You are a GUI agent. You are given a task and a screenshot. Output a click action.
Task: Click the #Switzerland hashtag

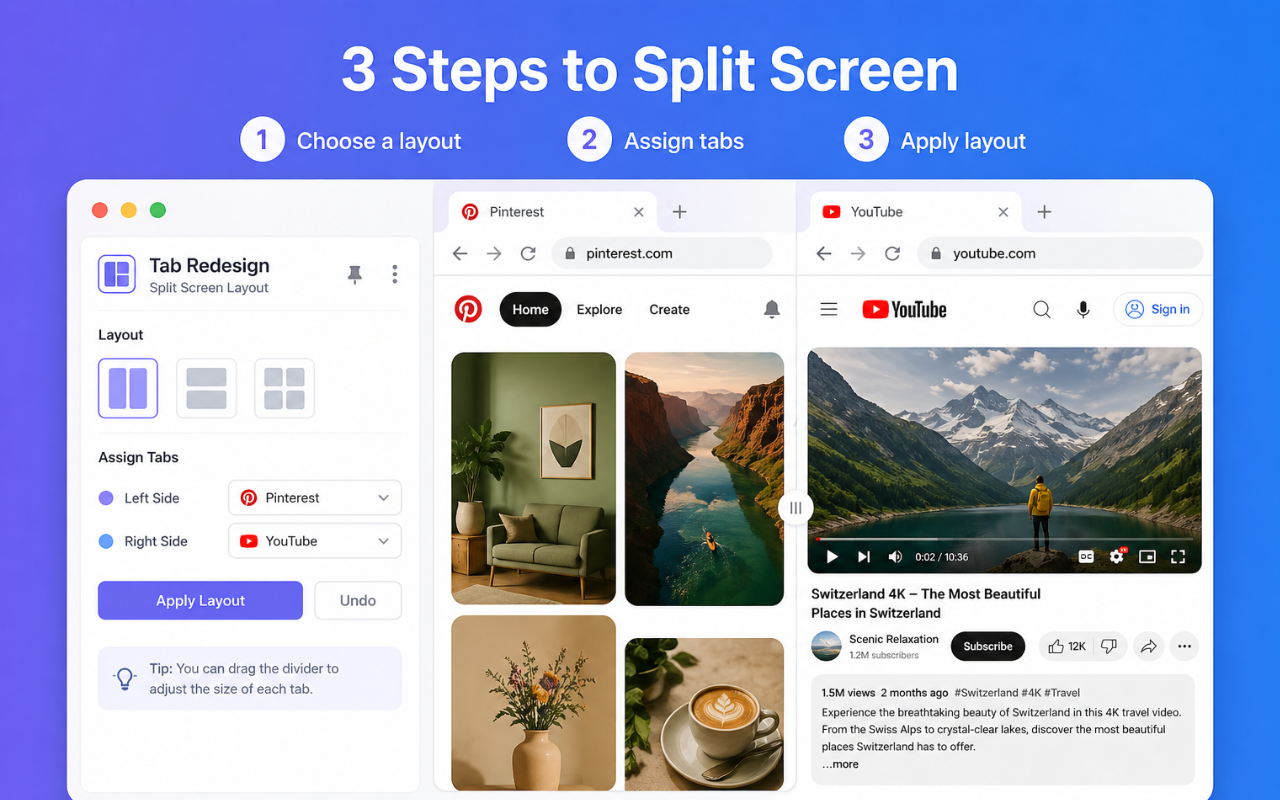coord(986,693)
